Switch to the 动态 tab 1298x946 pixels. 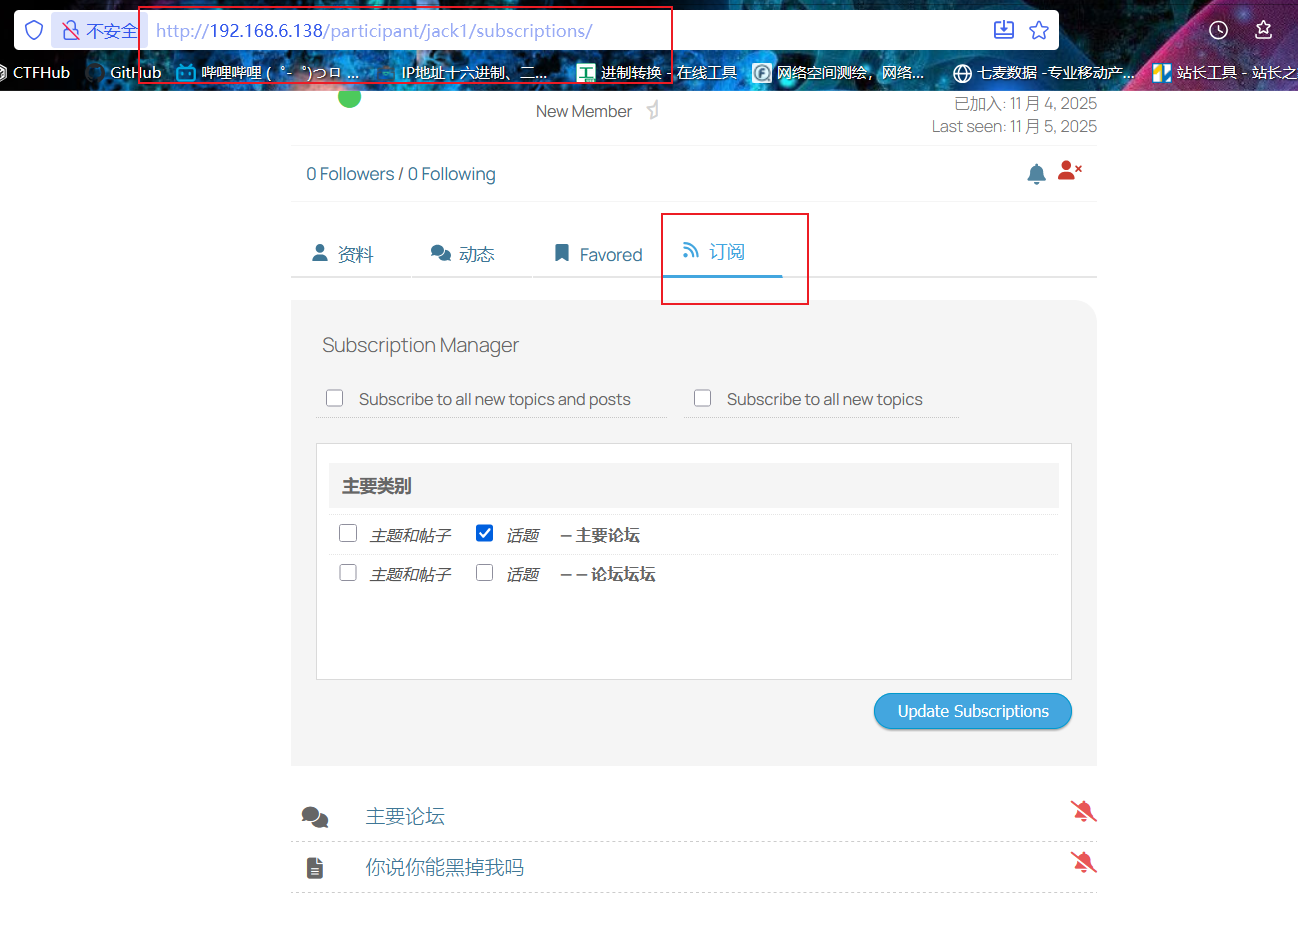[x=463, y=253]
